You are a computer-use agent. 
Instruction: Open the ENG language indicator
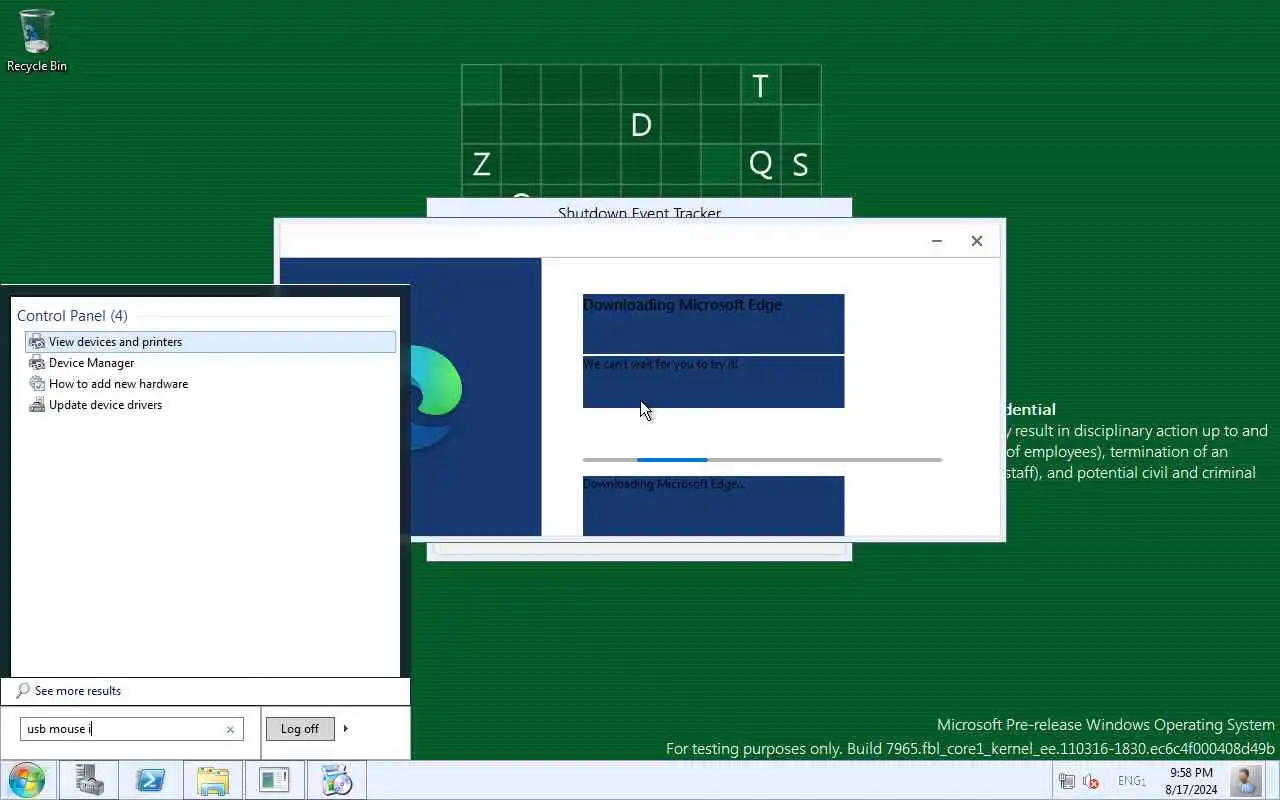coord(1131,781)
